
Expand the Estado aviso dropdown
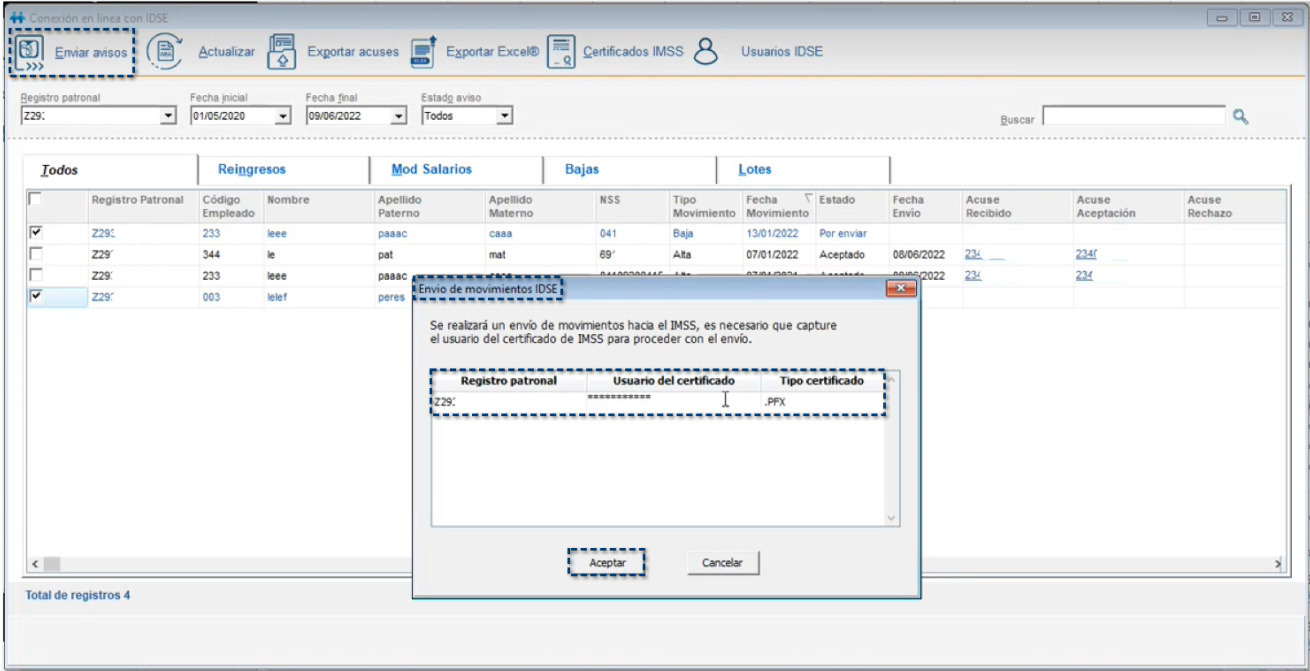tap(505, 116)
